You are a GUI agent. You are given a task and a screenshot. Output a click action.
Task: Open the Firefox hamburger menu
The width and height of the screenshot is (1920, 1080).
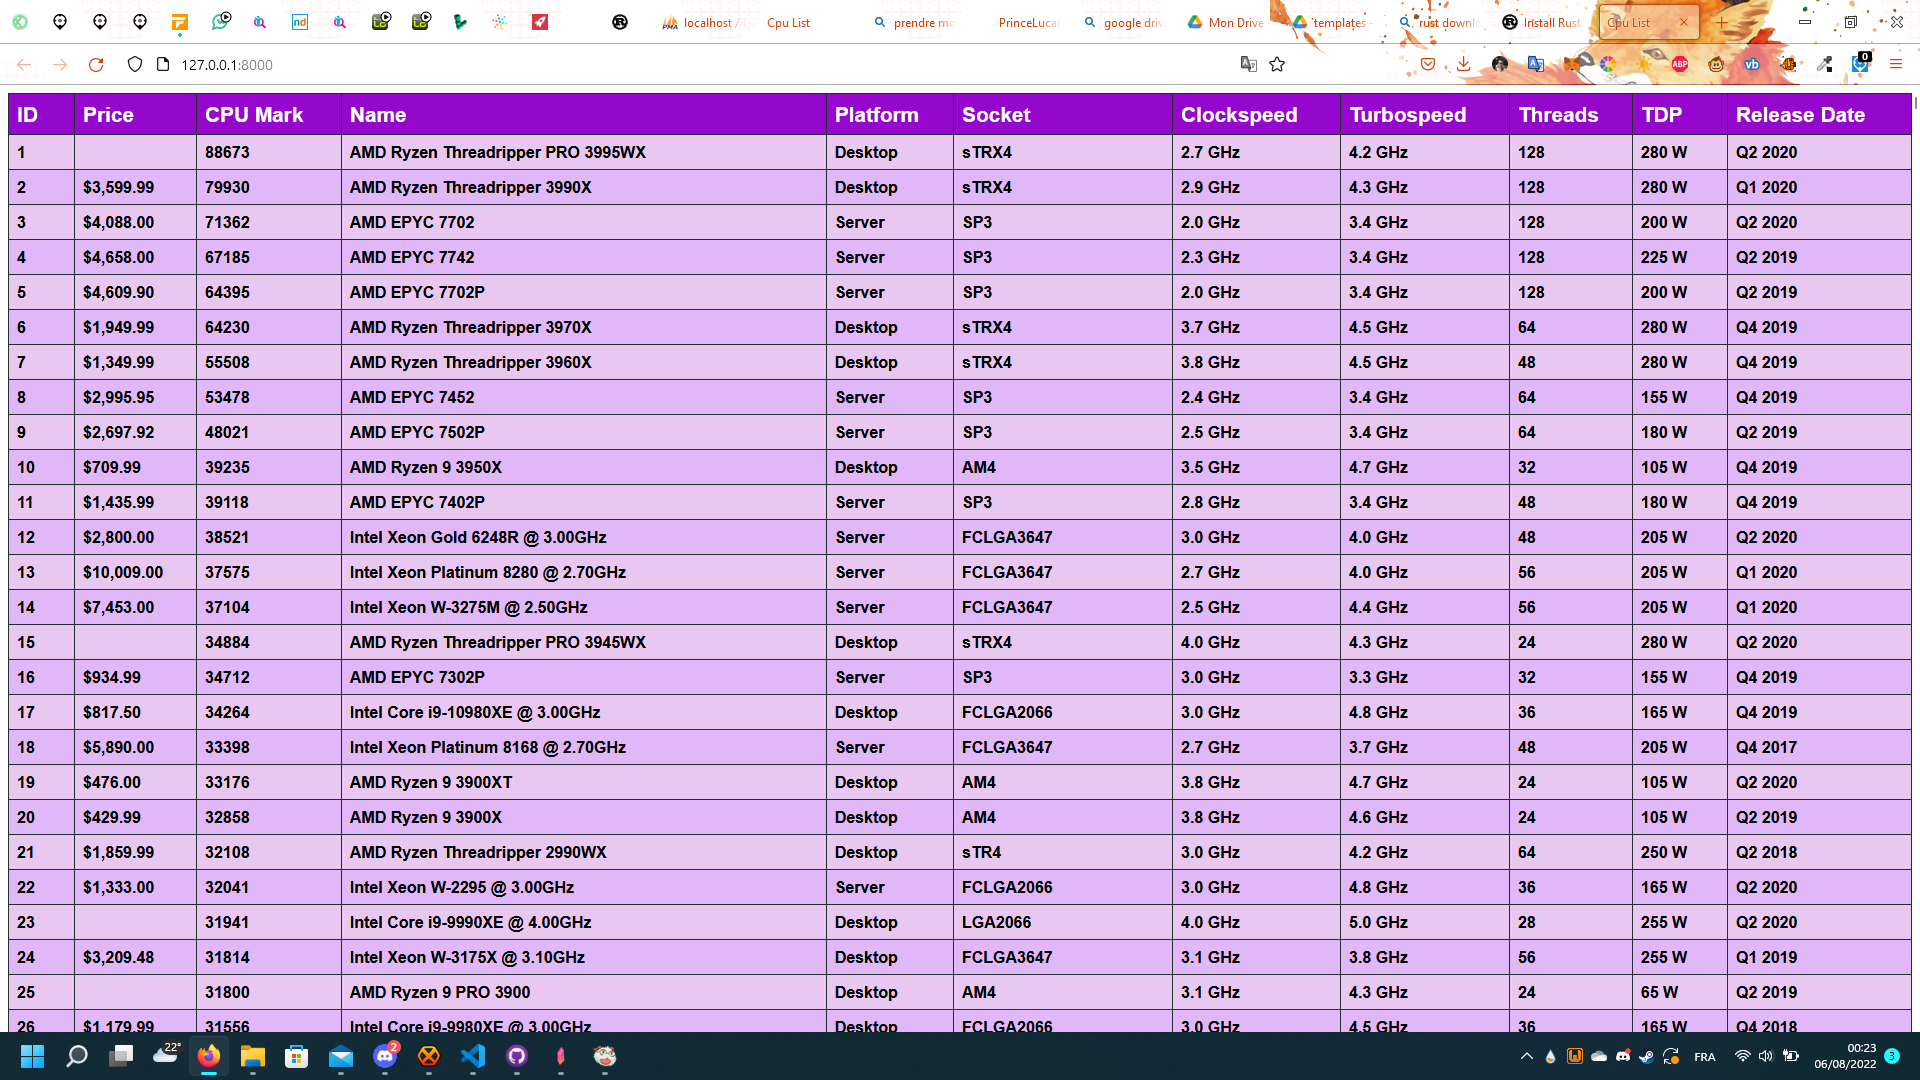click(1895, 65)
